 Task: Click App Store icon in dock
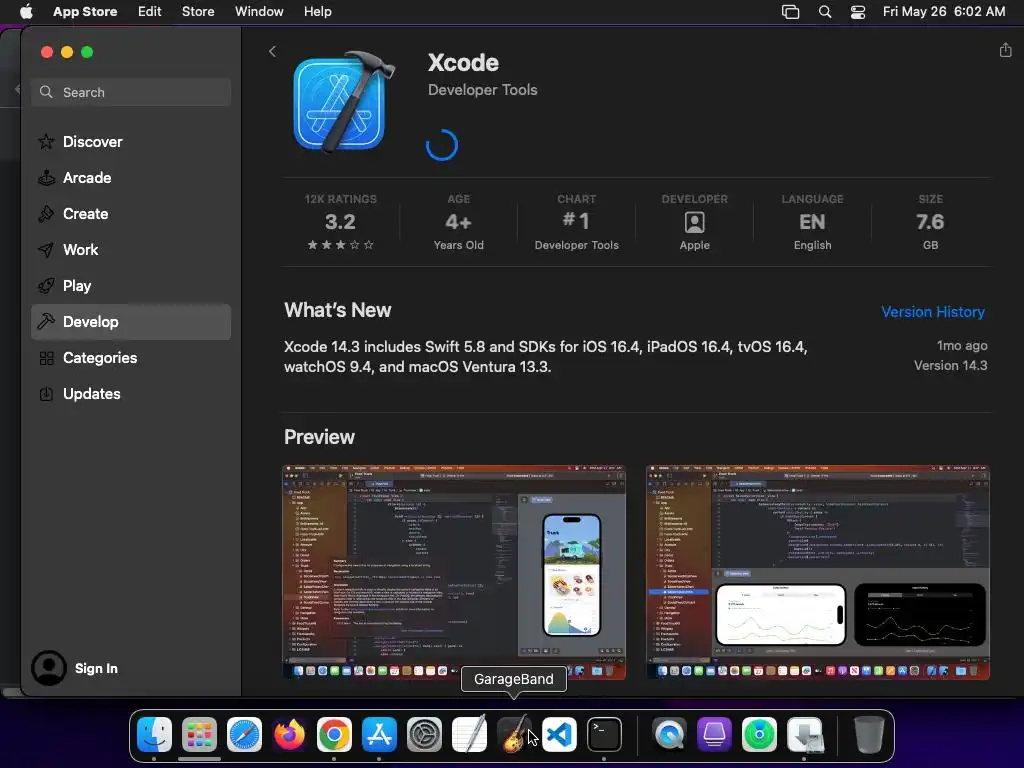[379, 734]
